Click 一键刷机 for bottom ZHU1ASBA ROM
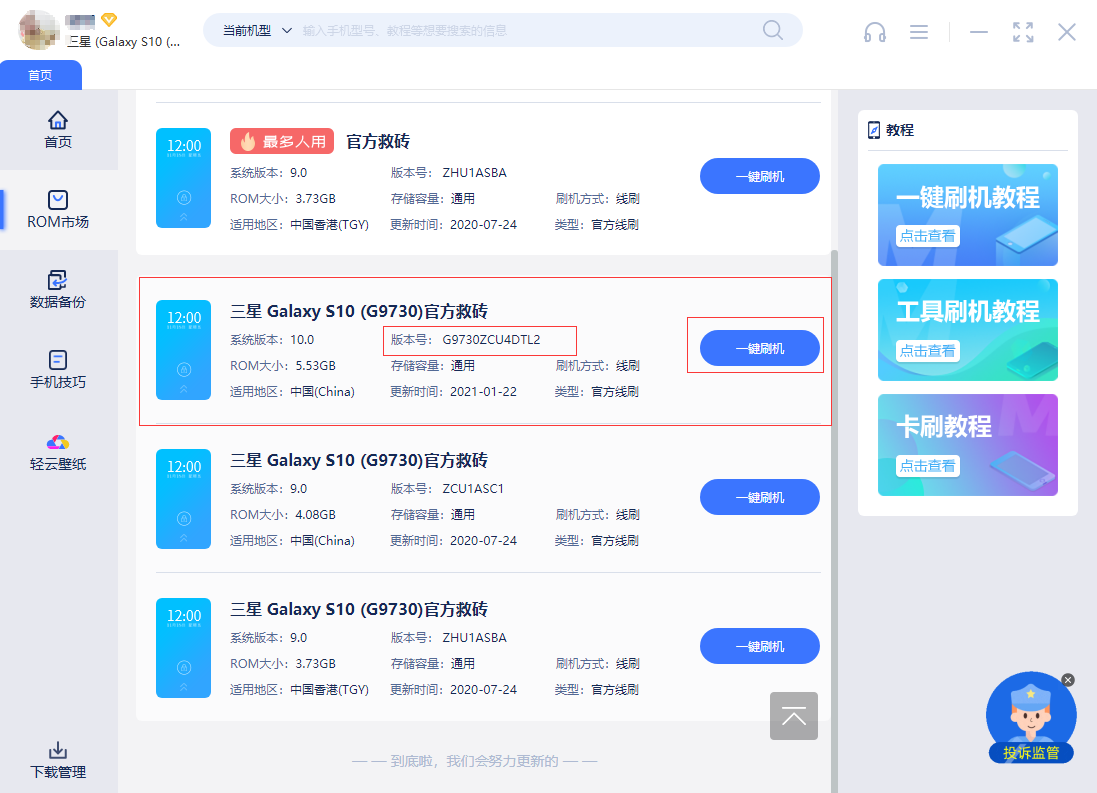 tap(760, 646)
